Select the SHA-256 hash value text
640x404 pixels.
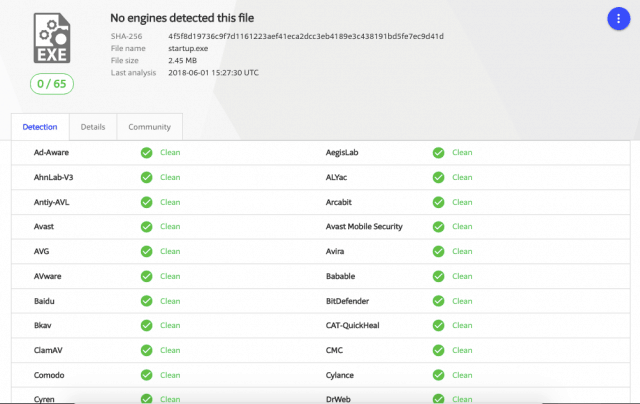point(306,36)
